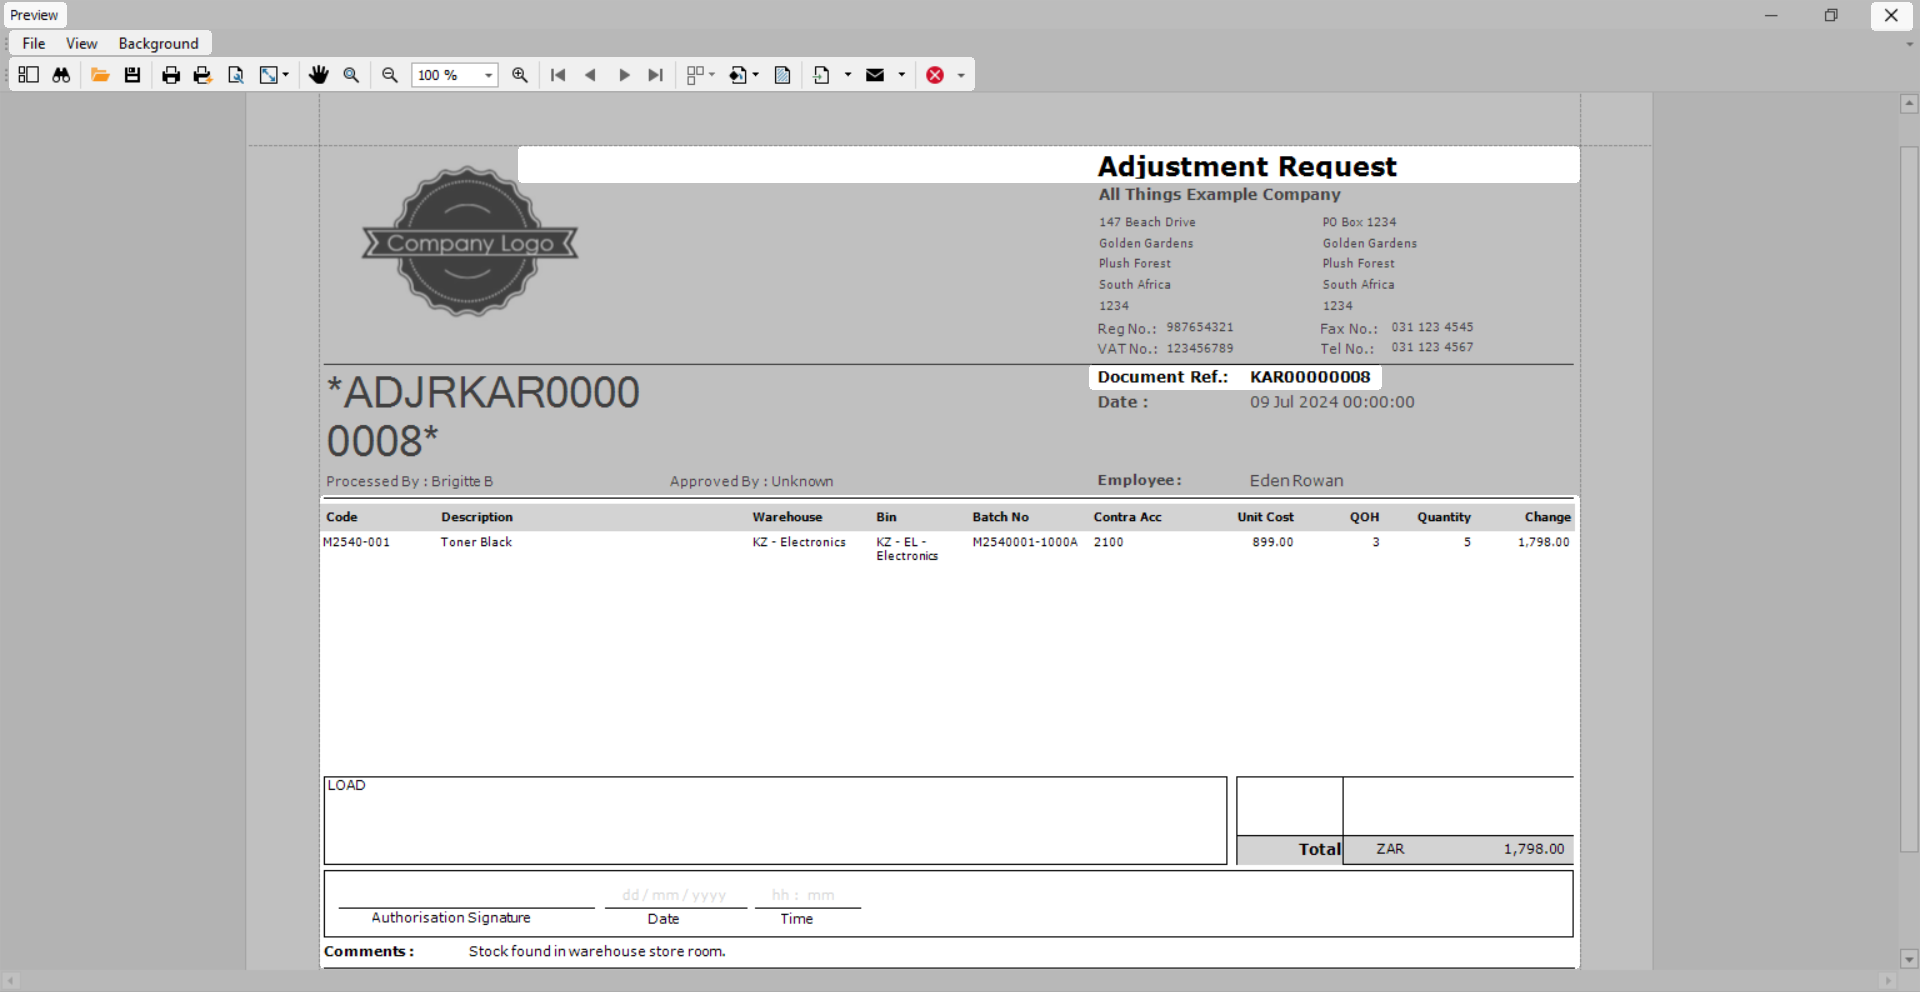Viewport: 1920px width, 992px height.
Task: Click the comment 'Stock found in warehouse store room.'
Action: click(597, 951)
